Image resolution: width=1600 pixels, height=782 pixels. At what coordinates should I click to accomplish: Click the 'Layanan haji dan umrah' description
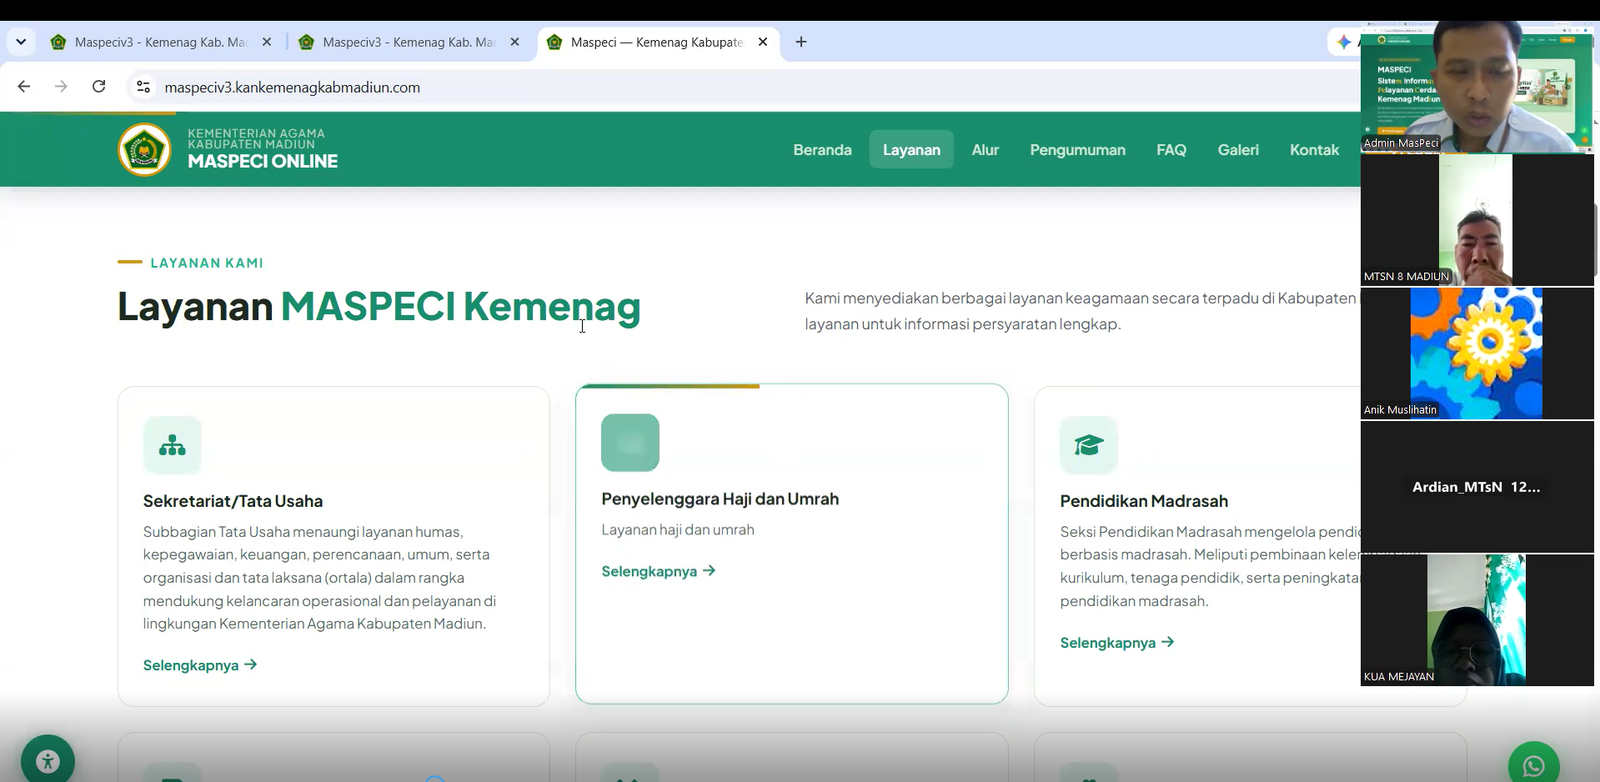point(678,530)
